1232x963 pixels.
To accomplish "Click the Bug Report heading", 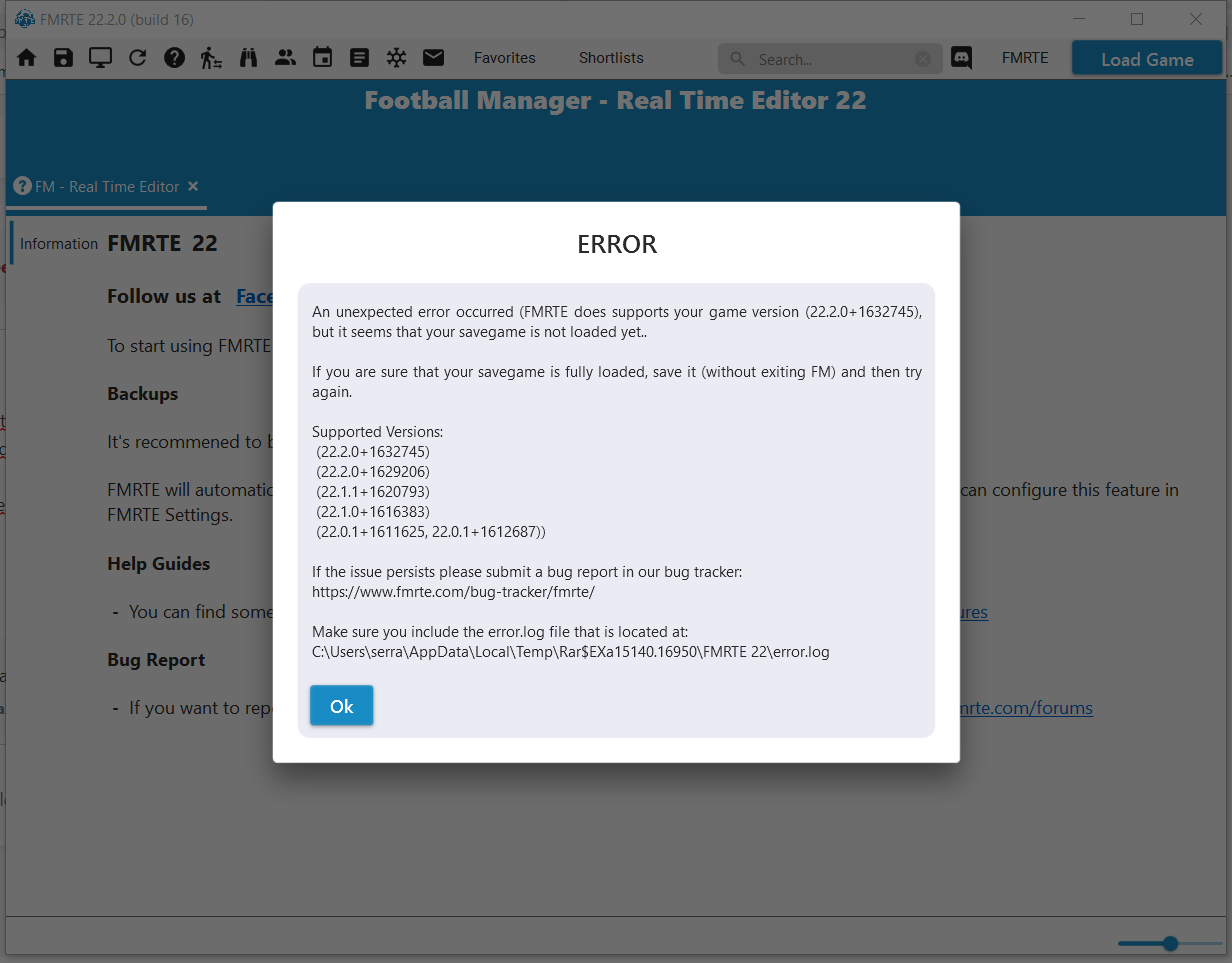I will pyautogui.click(x=156, y=660).
